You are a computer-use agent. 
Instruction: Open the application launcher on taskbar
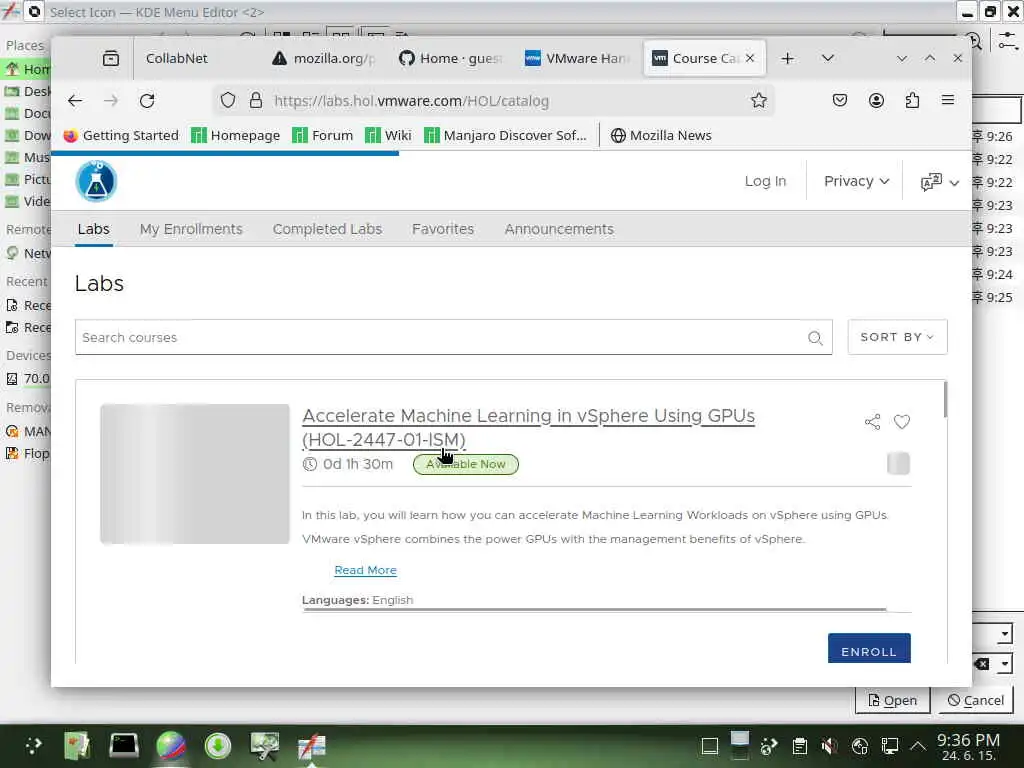tap(33, 745)
